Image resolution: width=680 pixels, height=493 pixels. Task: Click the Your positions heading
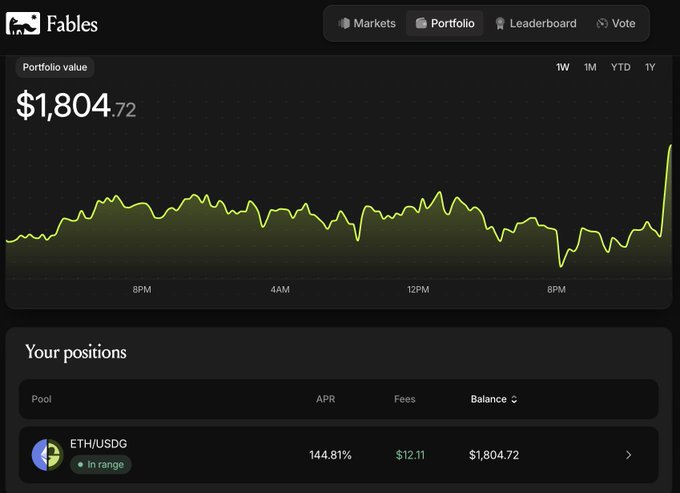point(76,352)
